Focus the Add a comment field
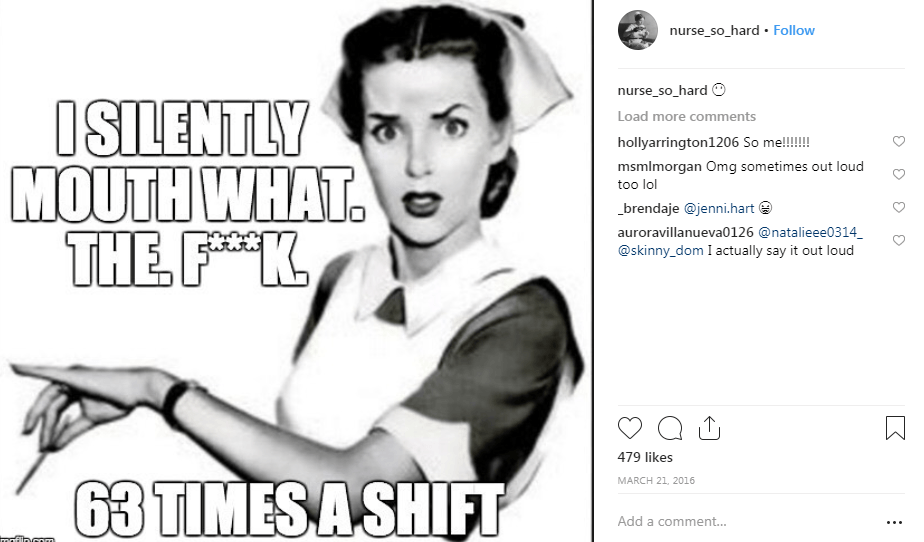 click(x=748, y=521)
